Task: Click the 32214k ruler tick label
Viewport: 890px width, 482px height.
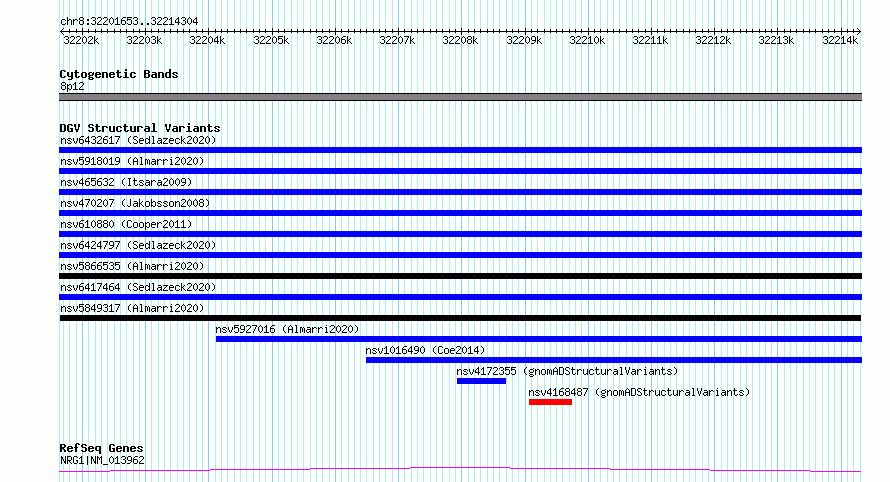Action: click(840, 41)
